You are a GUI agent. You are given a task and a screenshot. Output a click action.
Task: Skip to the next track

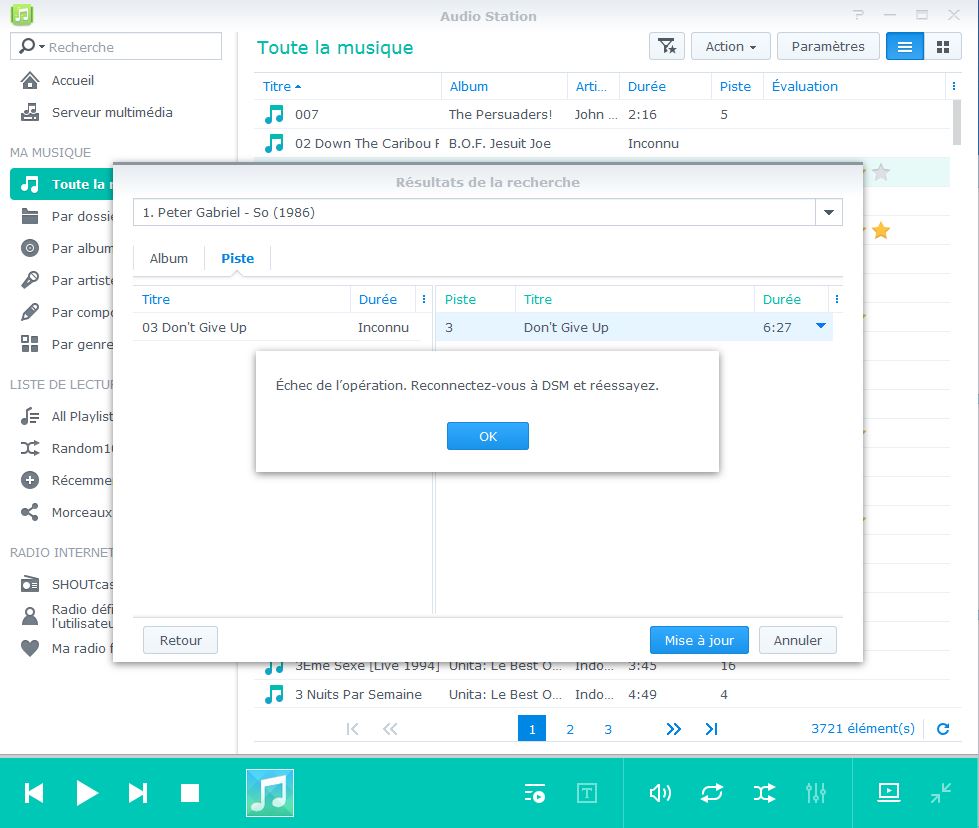click(x=138, y=793)
